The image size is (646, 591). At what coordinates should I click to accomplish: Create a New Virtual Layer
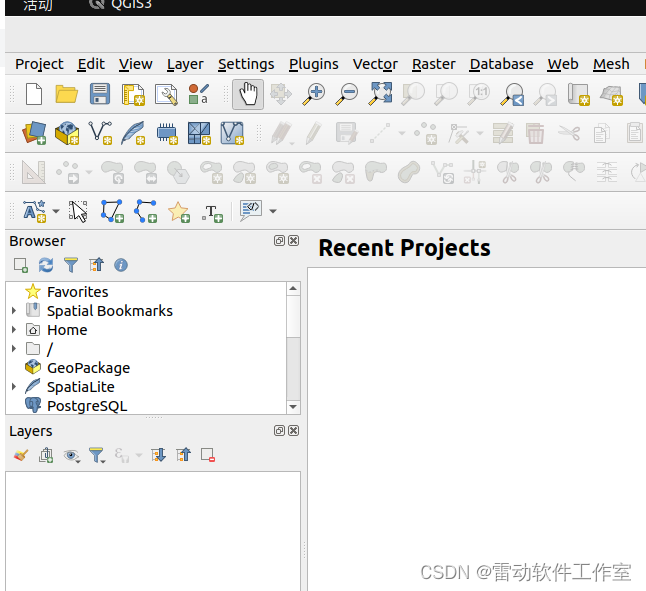point(232,133)
